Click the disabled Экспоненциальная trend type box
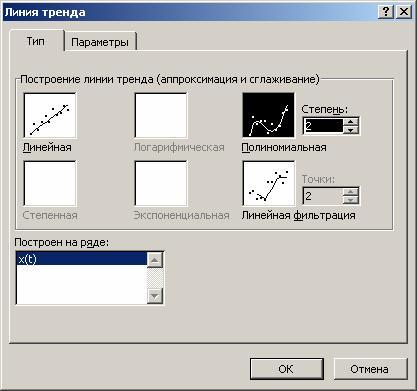 pos(161,183)
